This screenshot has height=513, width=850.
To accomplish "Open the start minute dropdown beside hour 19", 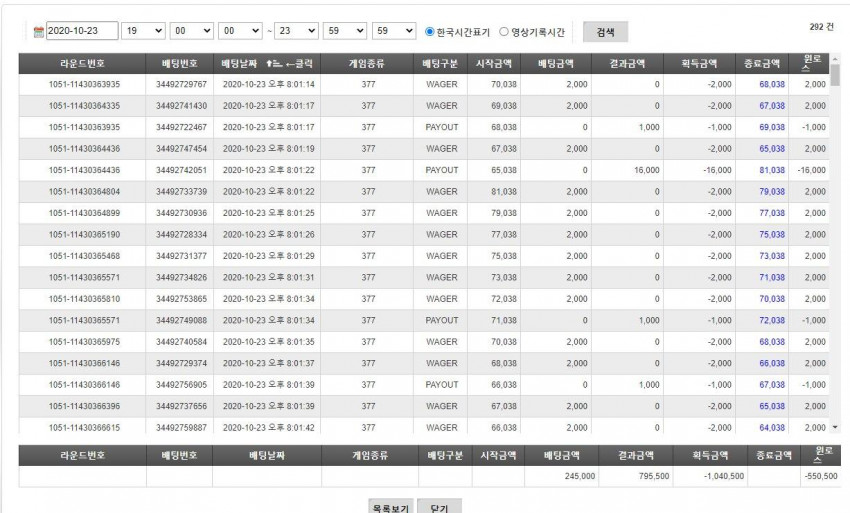I will pyautogui.click(x=191, y=31).
